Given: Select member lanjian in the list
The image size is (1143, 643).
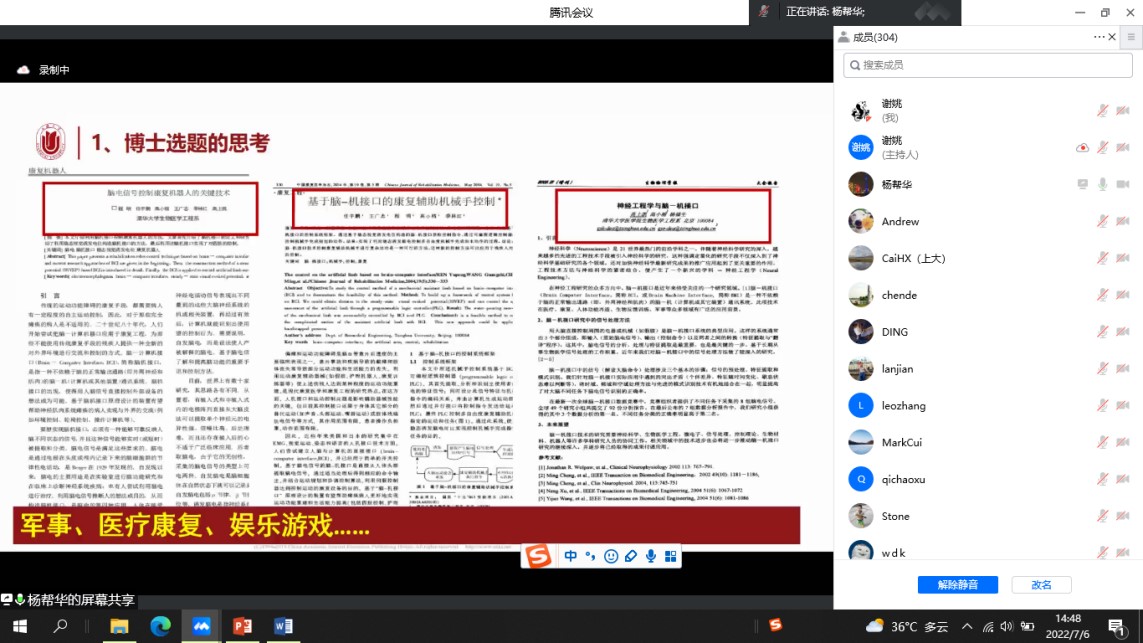Looking at the screenshot, I should 897,369.
